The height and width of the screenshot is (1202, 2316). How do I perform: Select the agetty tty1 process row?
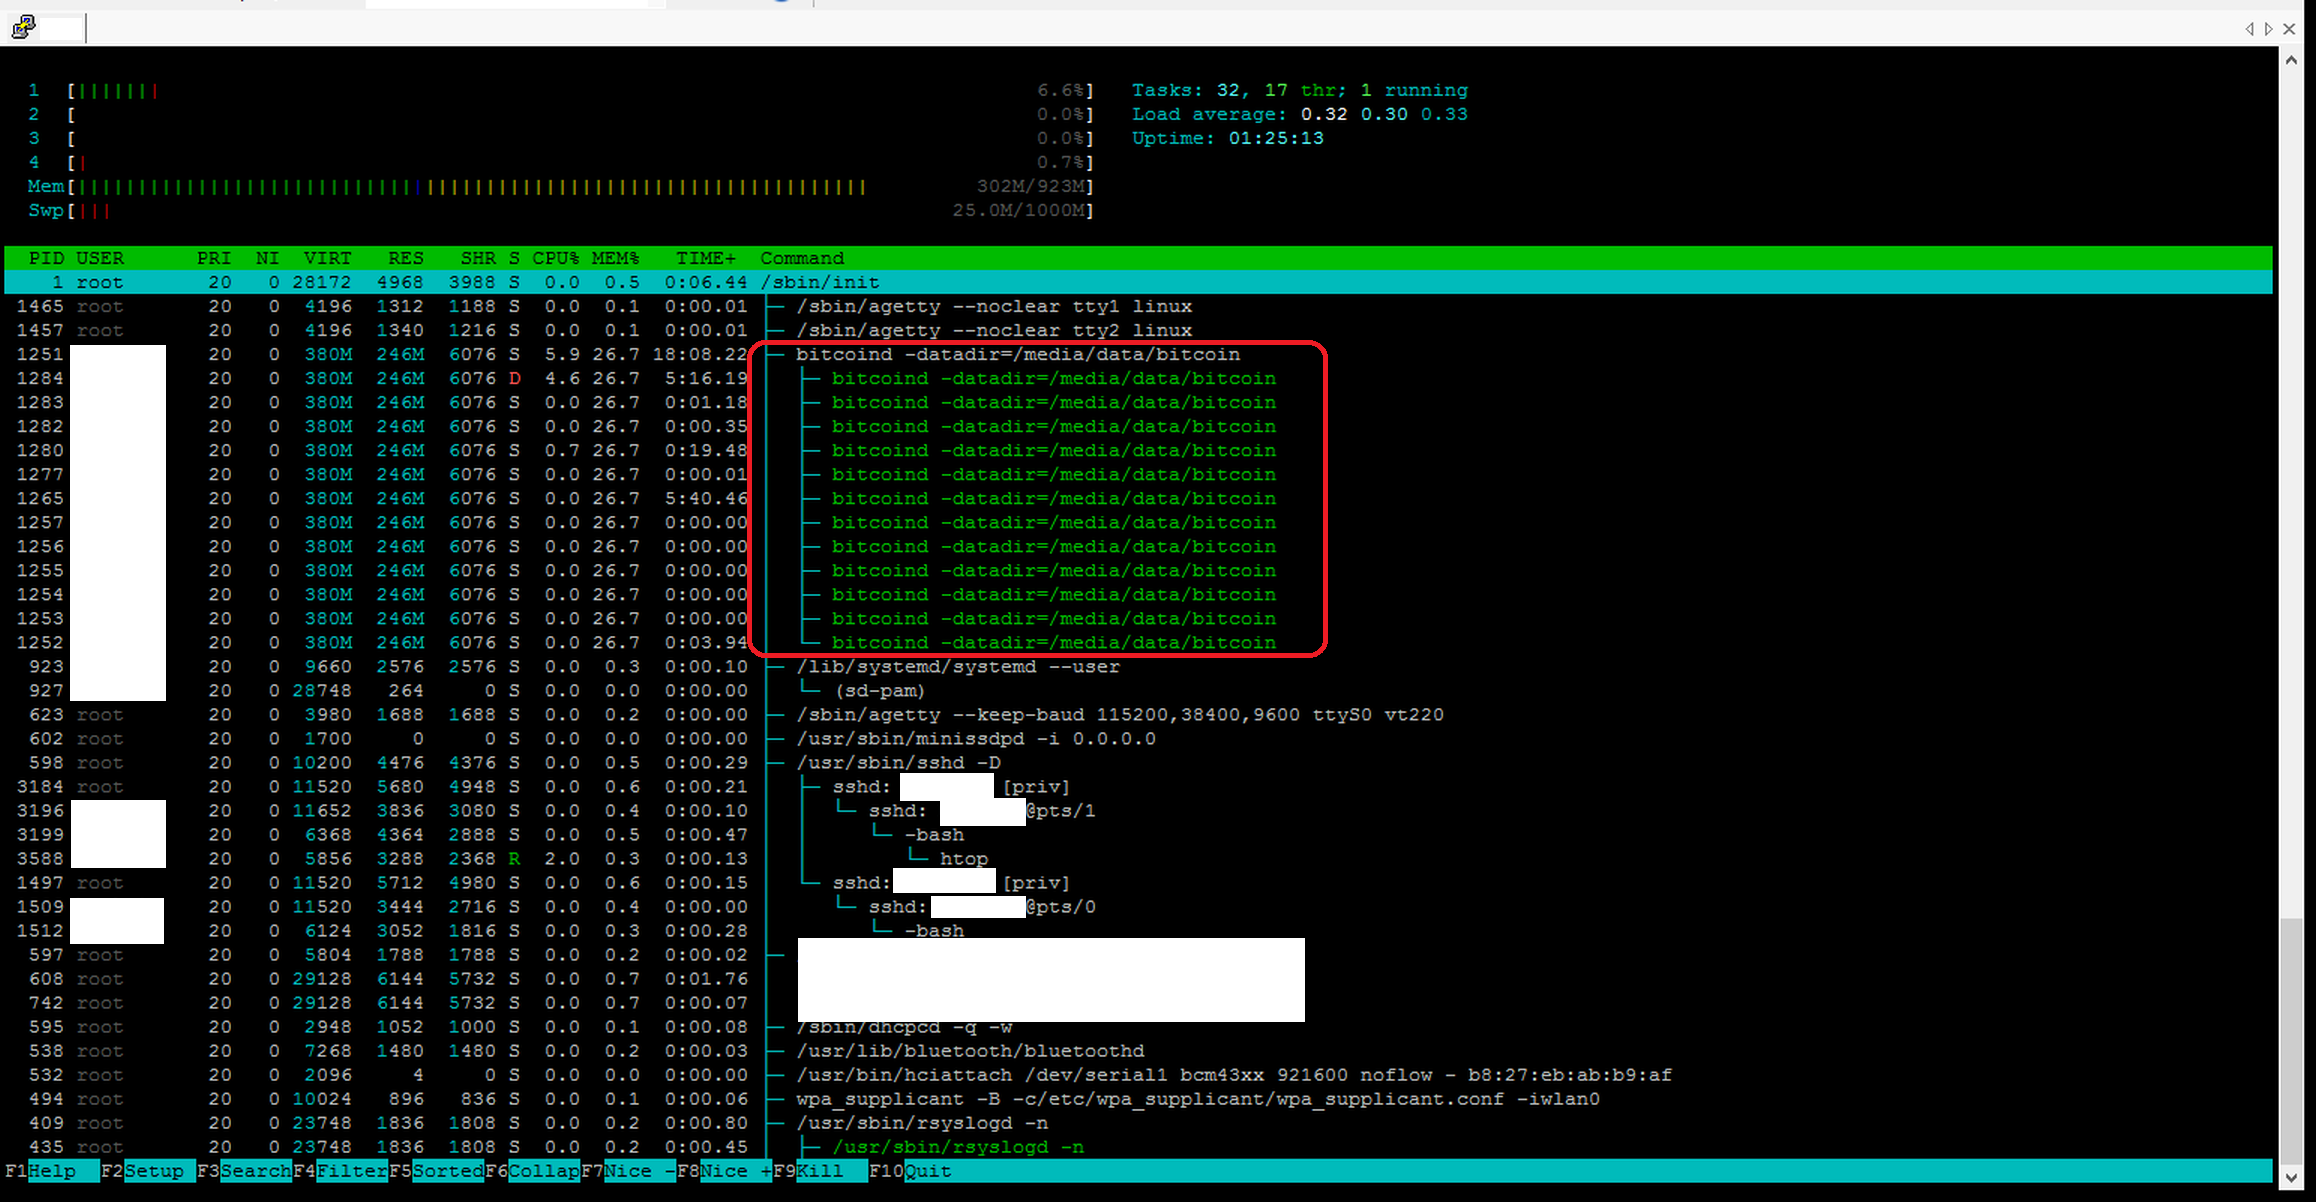click(1138, 306)
